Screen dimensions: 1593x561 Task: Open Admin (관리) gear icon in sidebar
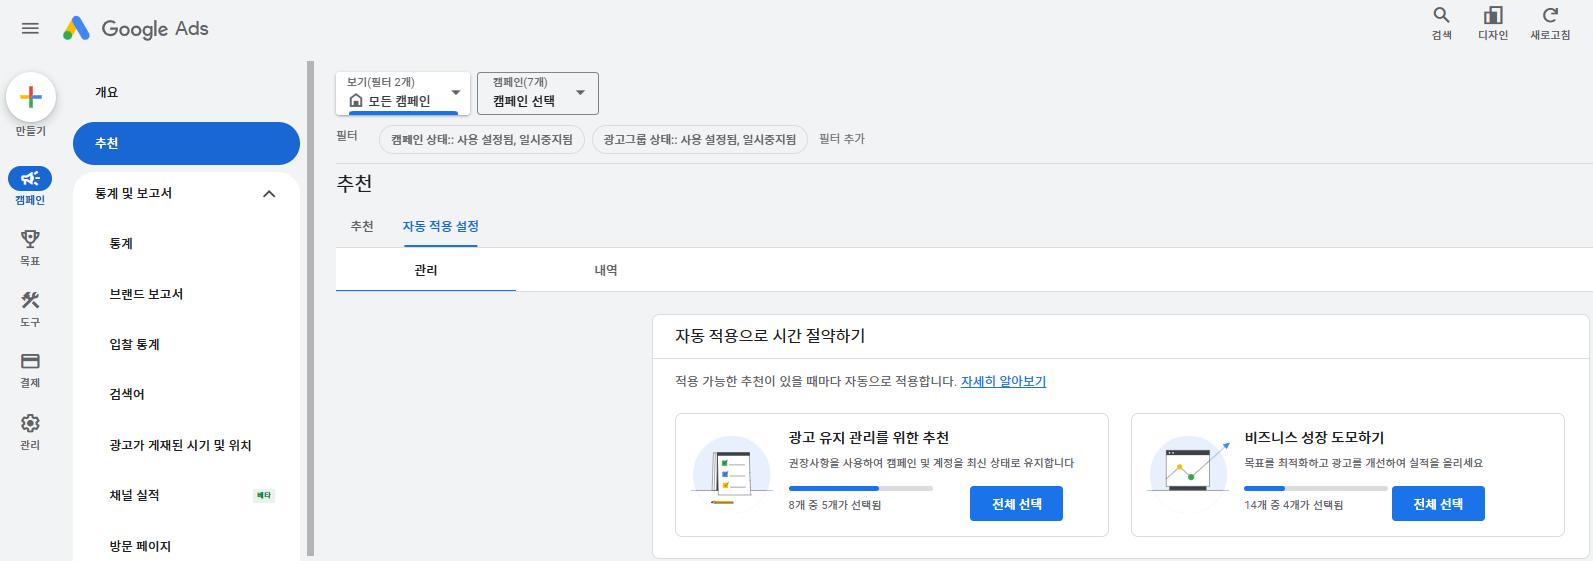(30, 424)
